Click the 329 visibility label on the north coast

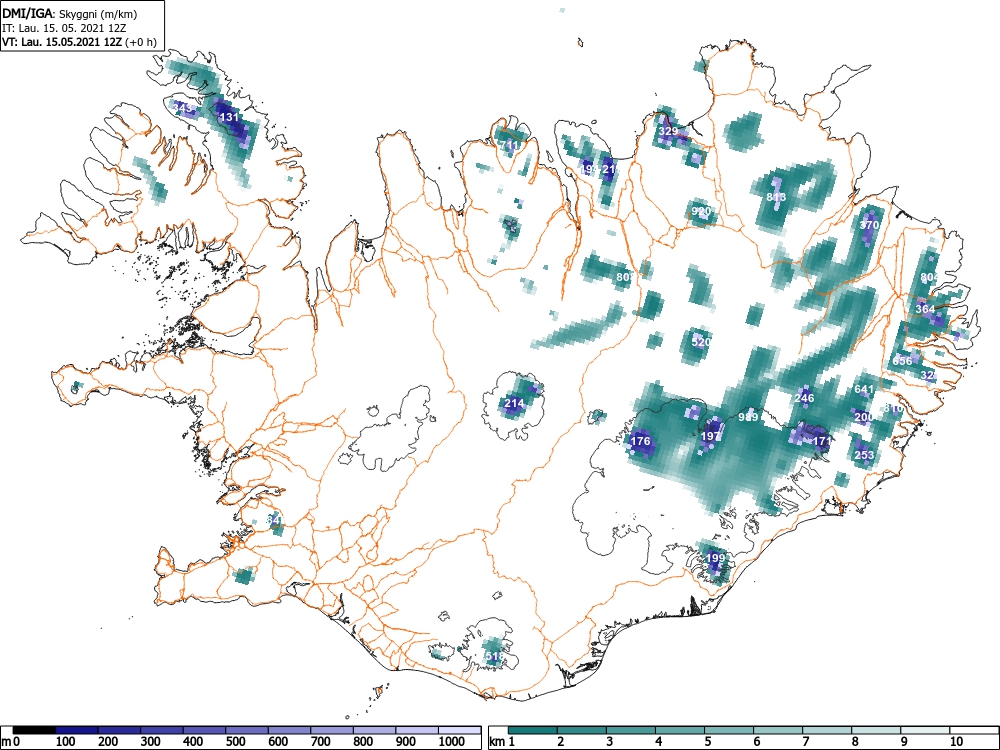point(668,131)
